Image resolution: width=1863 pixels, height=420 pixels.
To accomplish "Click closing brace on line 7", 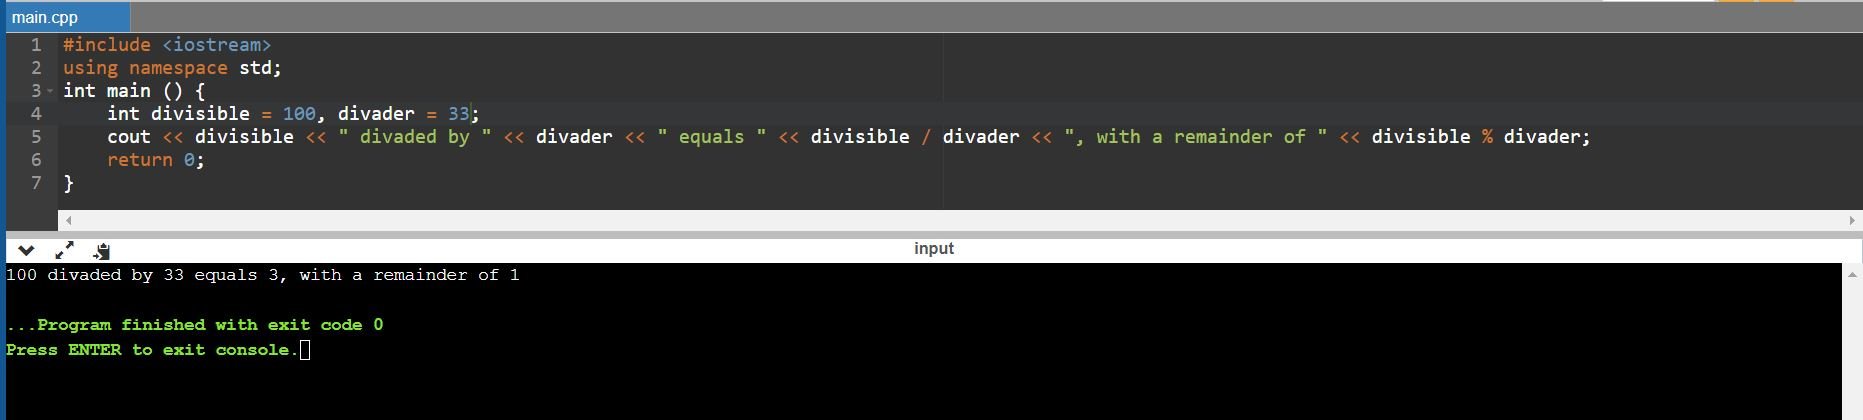I will pos(68,183).
